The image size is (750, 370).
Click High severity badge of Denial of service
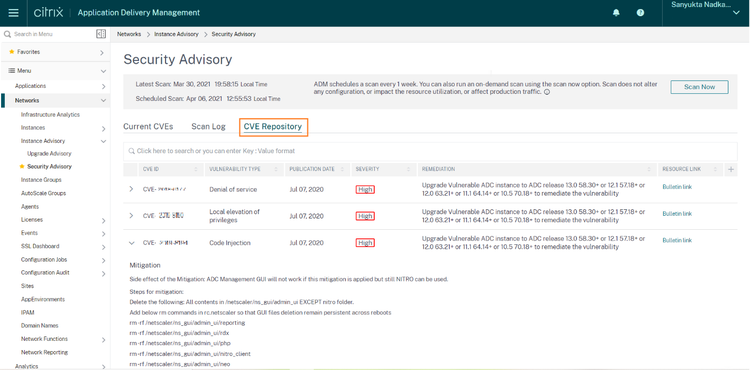365,189
